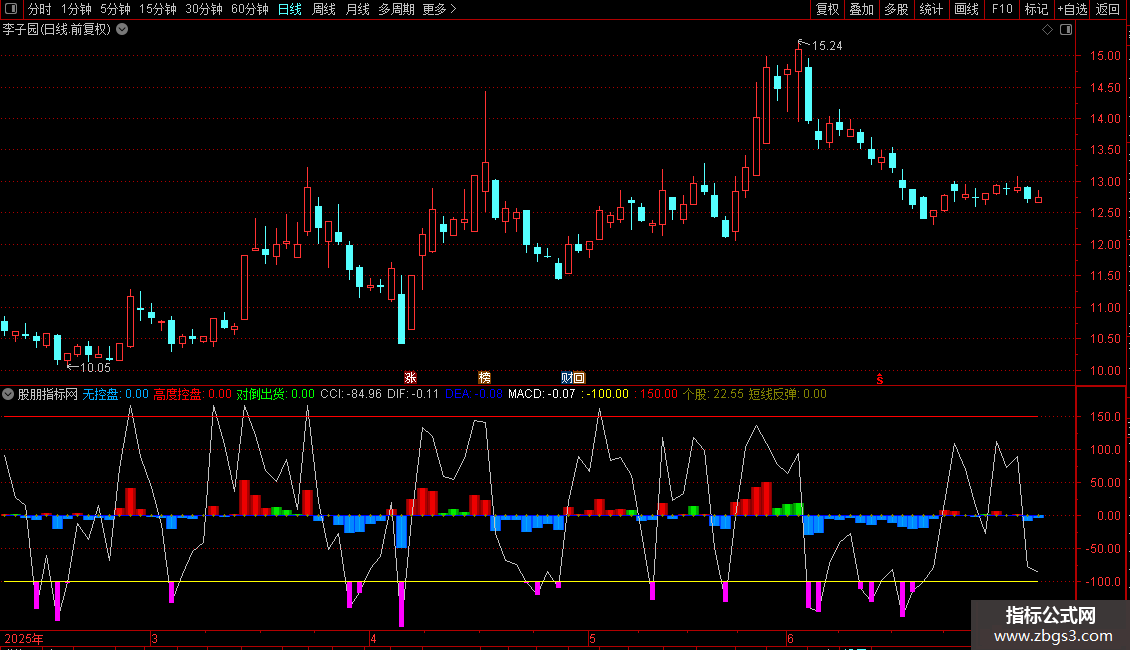Click the 150.0 indicator axis label
Screen dimensions: 1130x650
(1105, 417)
